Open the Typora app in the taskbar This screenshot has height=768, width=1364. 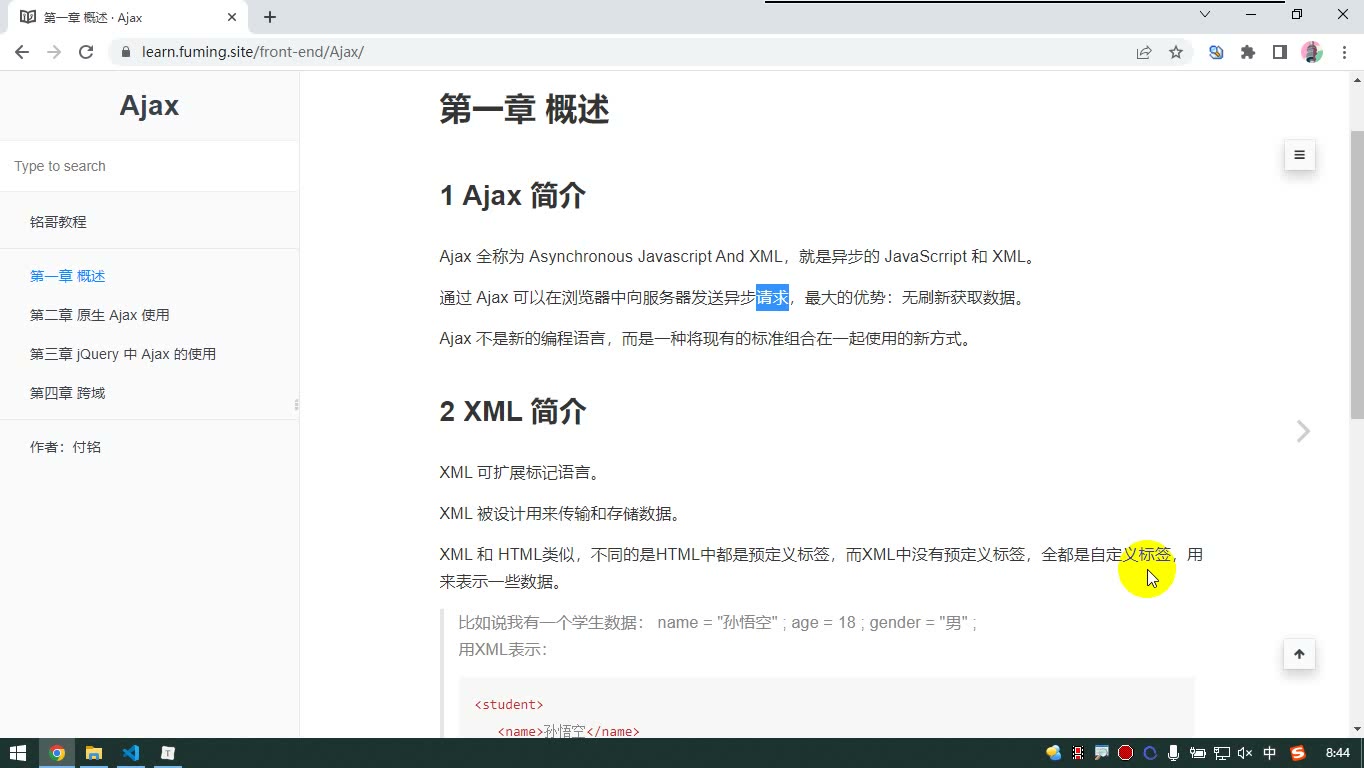(168, 753)
